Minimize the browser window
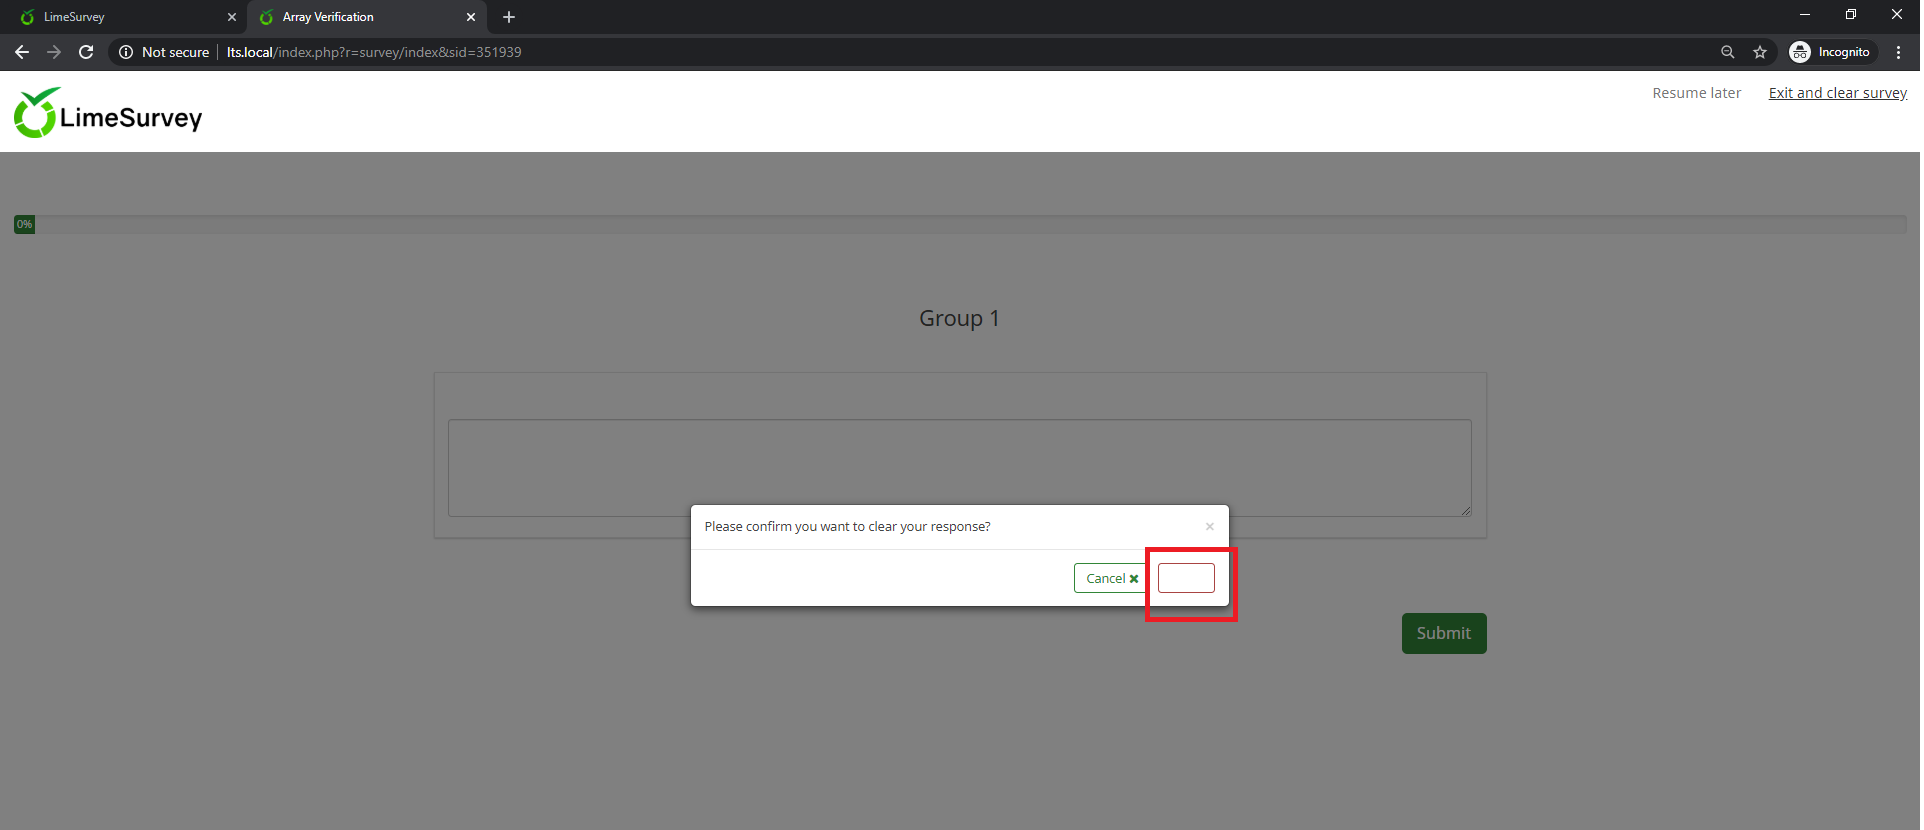 tap(1805, 15)
